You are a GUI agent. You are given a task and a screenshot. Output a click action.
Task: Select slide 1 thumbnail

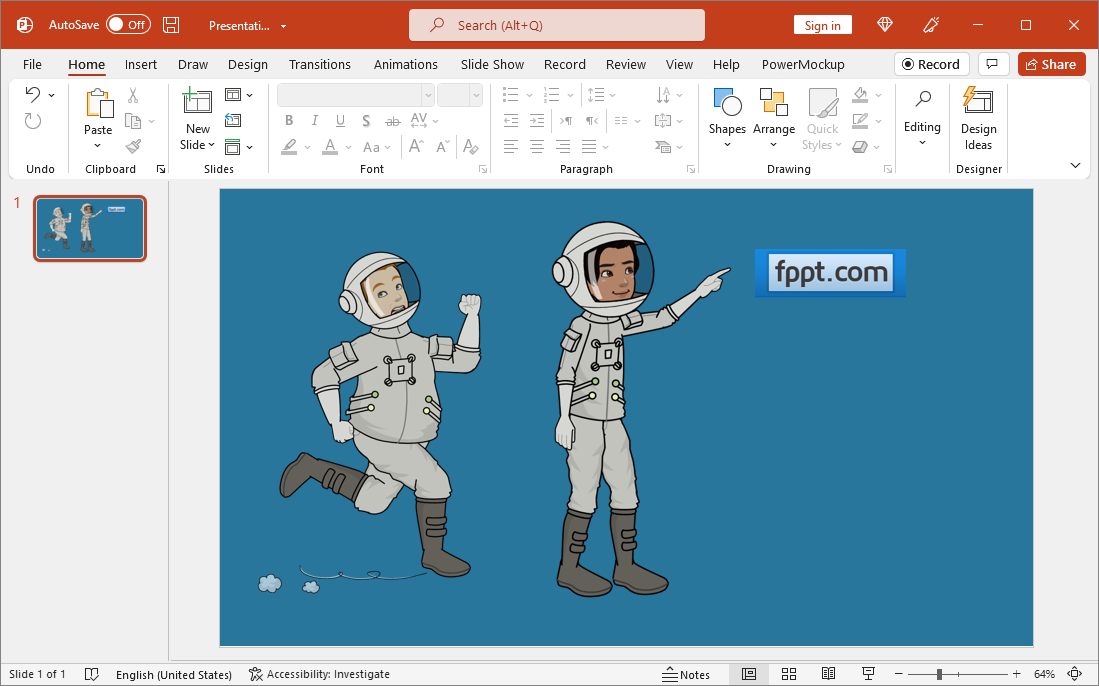coord(90,228)
